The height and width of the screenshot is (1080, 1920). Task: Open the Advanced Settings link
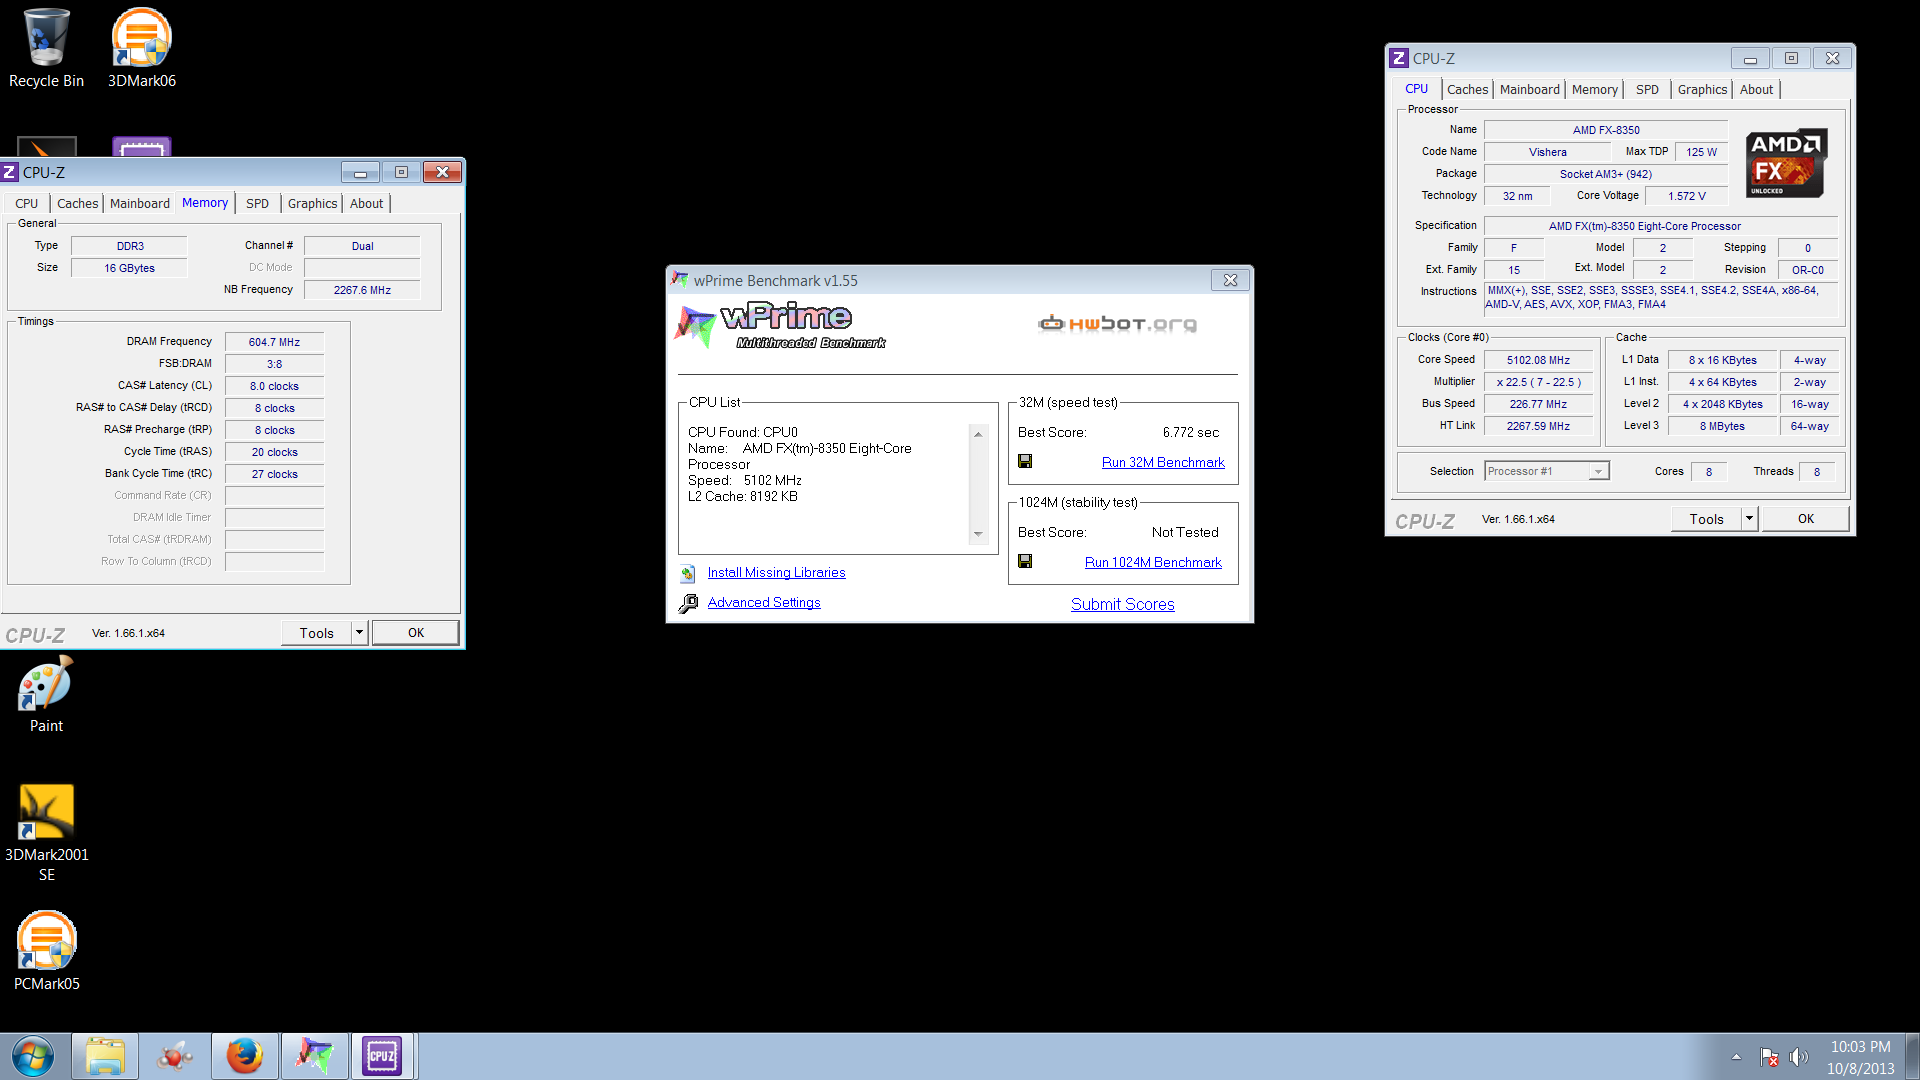point(764,602)
